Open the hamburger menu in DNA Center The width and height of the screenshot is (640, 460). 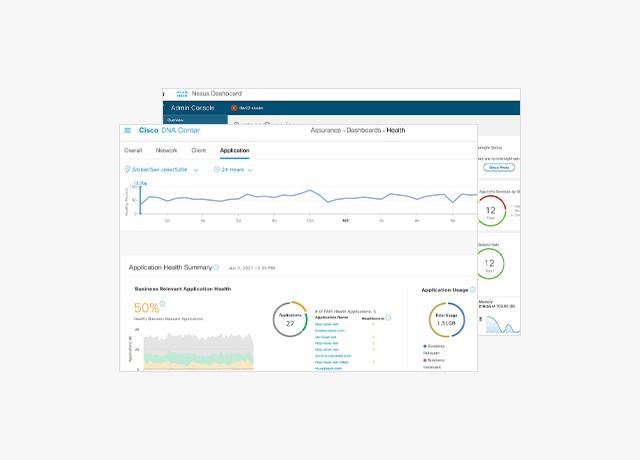coord(127,130)
